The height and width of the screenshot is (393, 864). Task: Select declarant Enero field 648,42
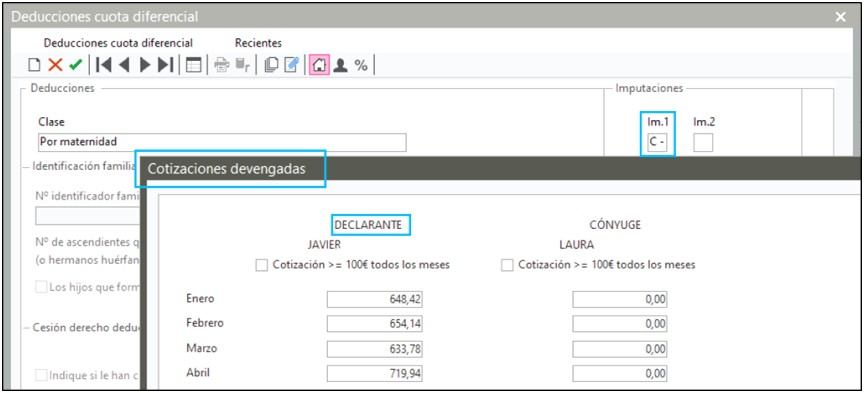click(375, 299)
